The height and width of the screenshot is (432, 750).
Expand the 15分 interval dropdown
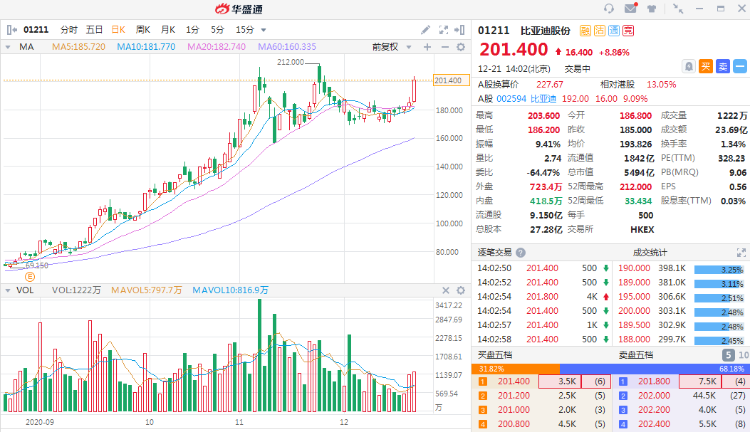(247, 30)
